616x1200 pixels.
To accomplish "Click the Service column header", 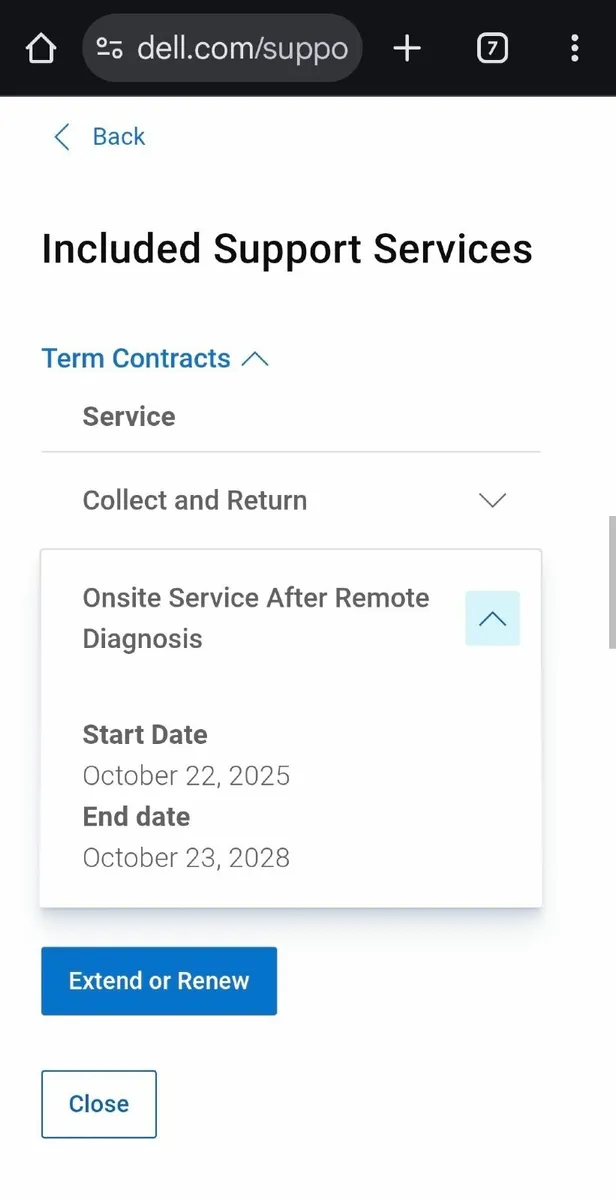I will 129,417.
